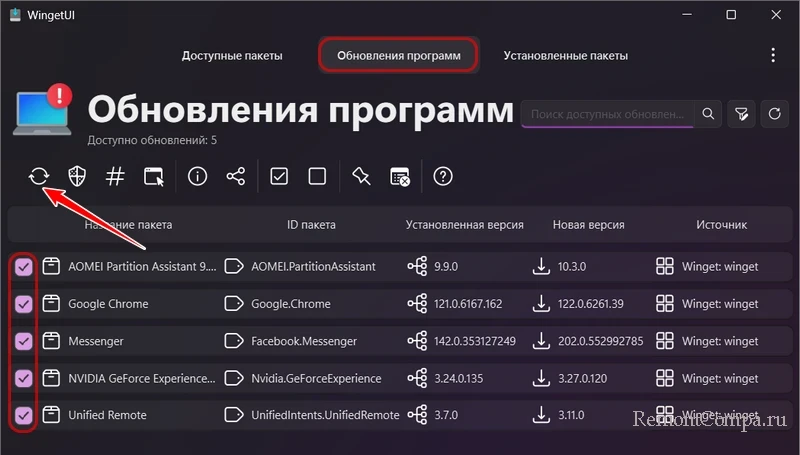Click new version 122.0.6261.39

click(x=590, y=304)
